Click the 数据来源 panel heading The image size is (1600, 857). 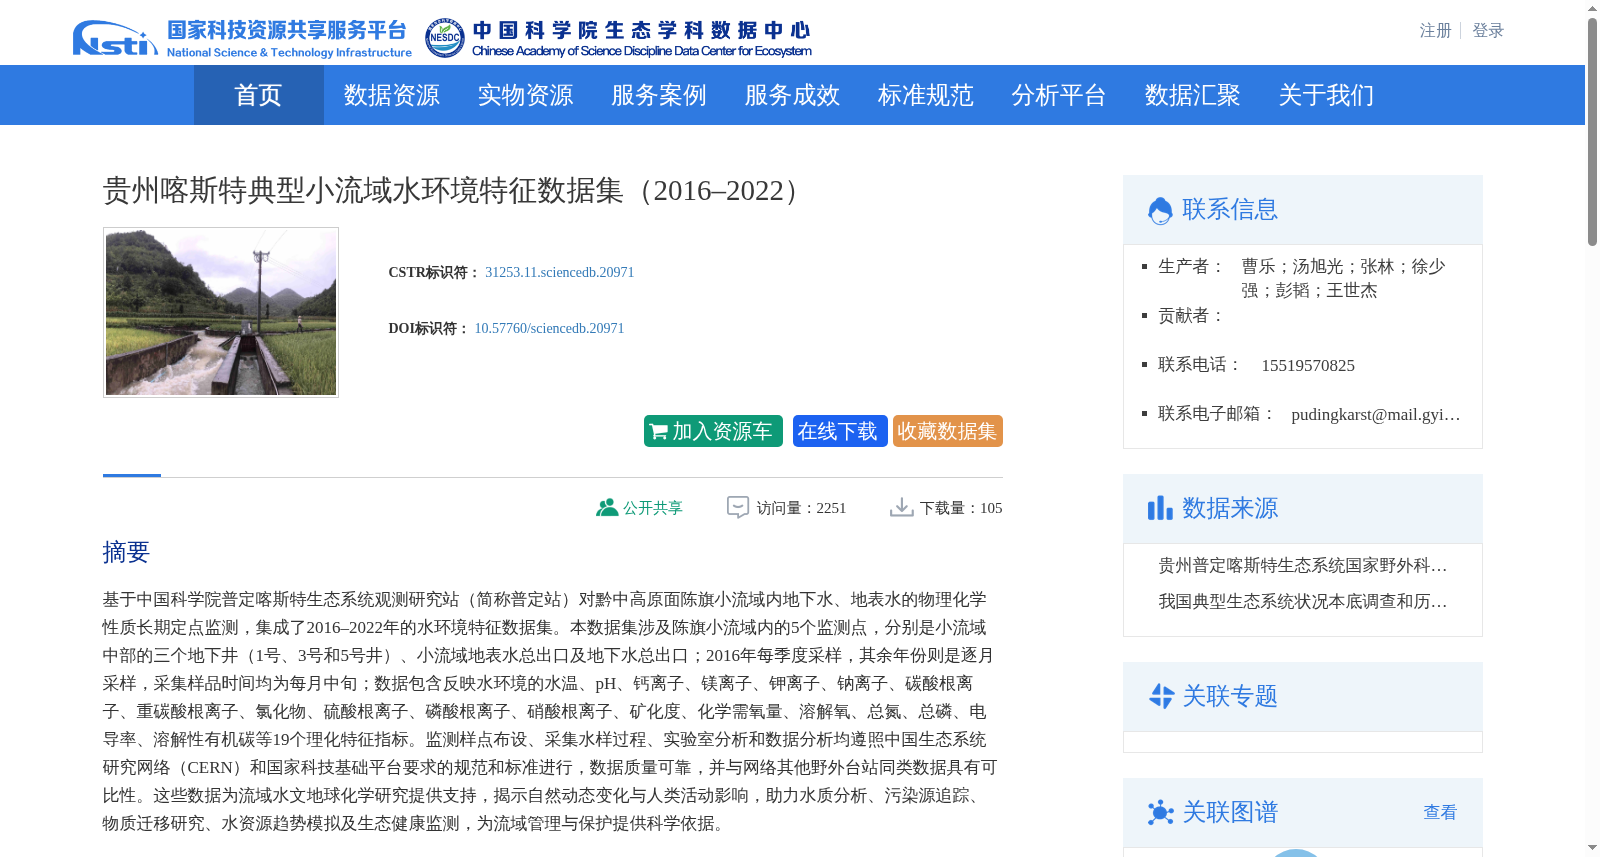click(x=1230, y=508)
